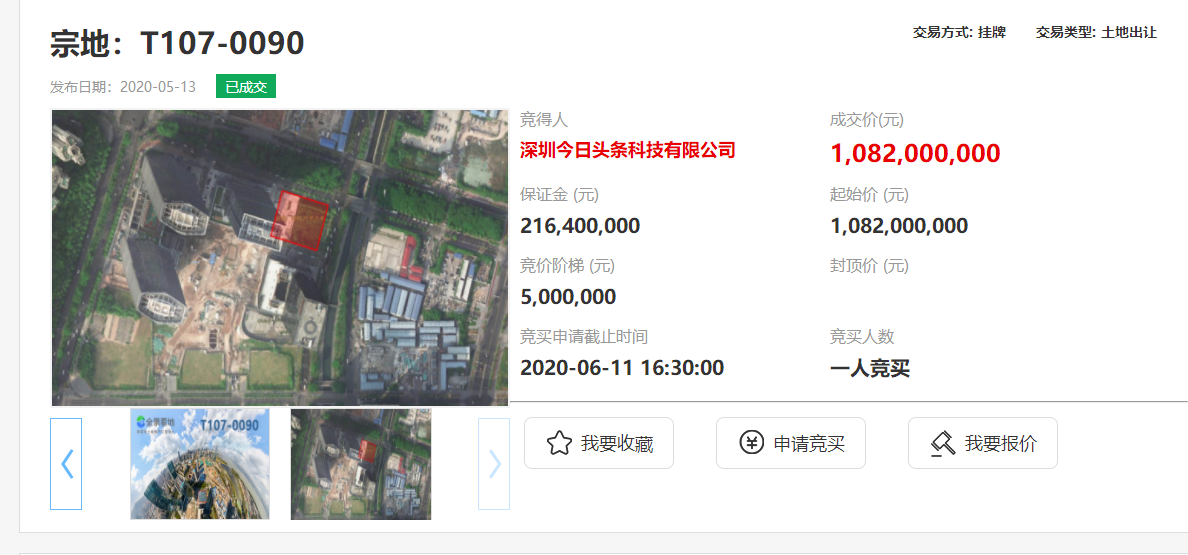1188x555 pixels.
Task: Click the 竞买人数 label
Action: coord(862,337)
